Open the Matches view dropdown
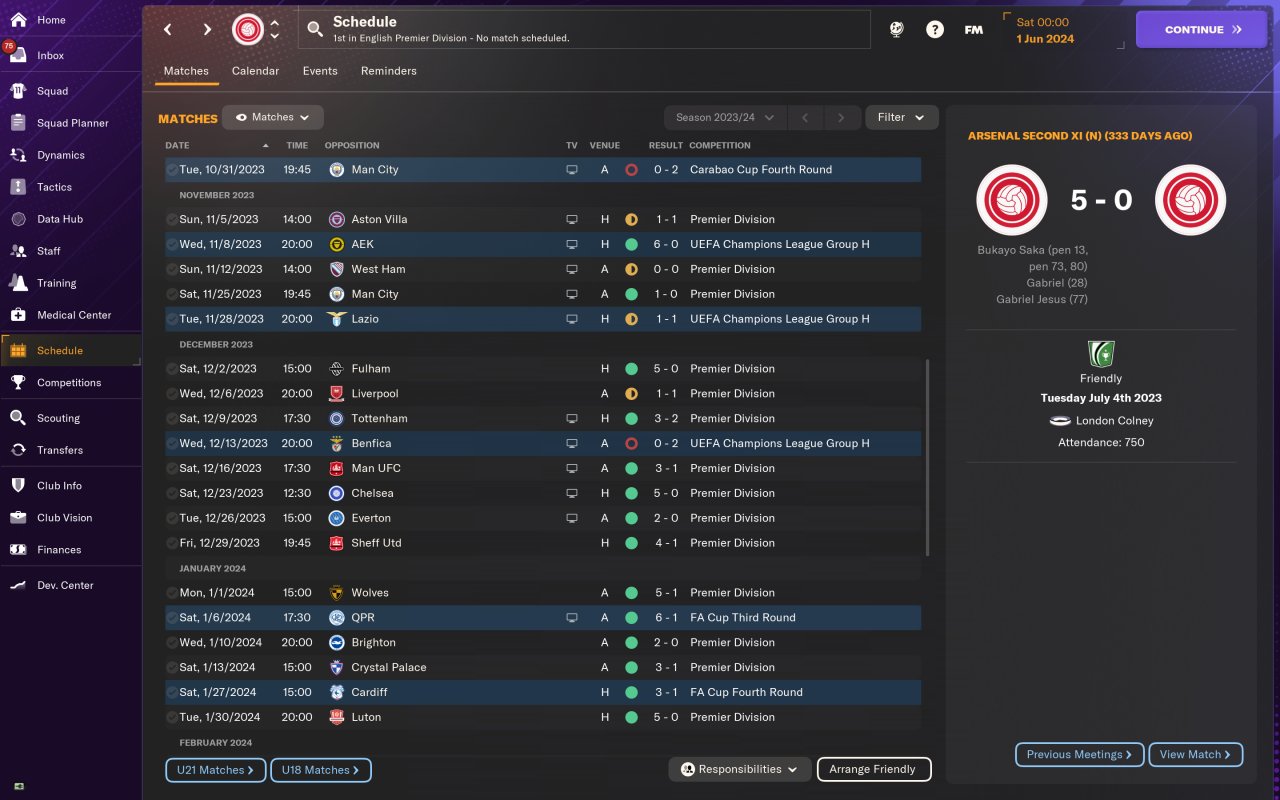The width and height of the screenshot is (1280, 800). coord(273,117)
